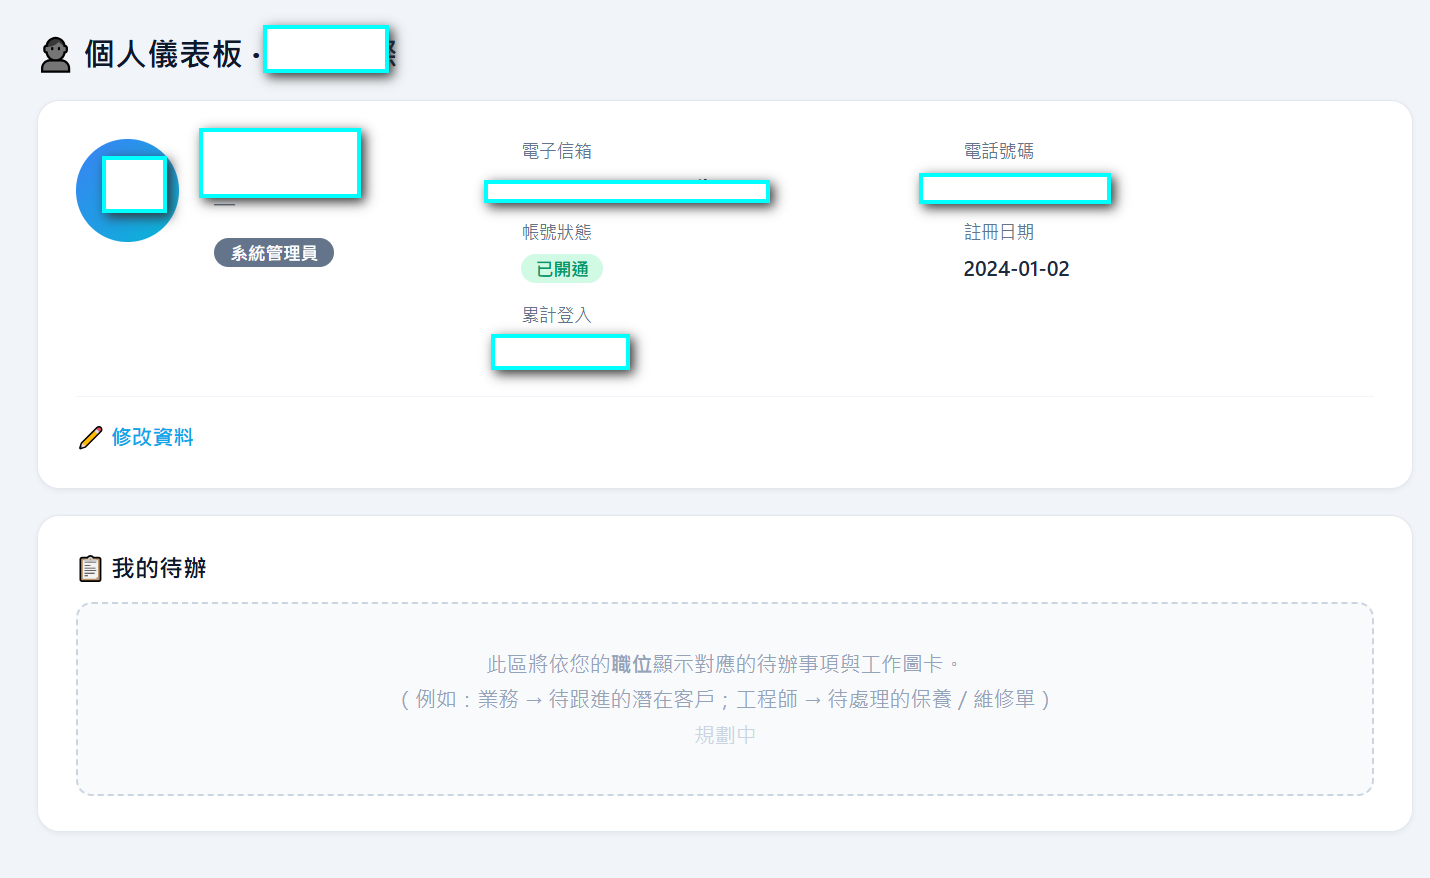Click the 帳號狀態 label
The image size is (1430, 878).
pyautogui.click(x=557, y=232)
